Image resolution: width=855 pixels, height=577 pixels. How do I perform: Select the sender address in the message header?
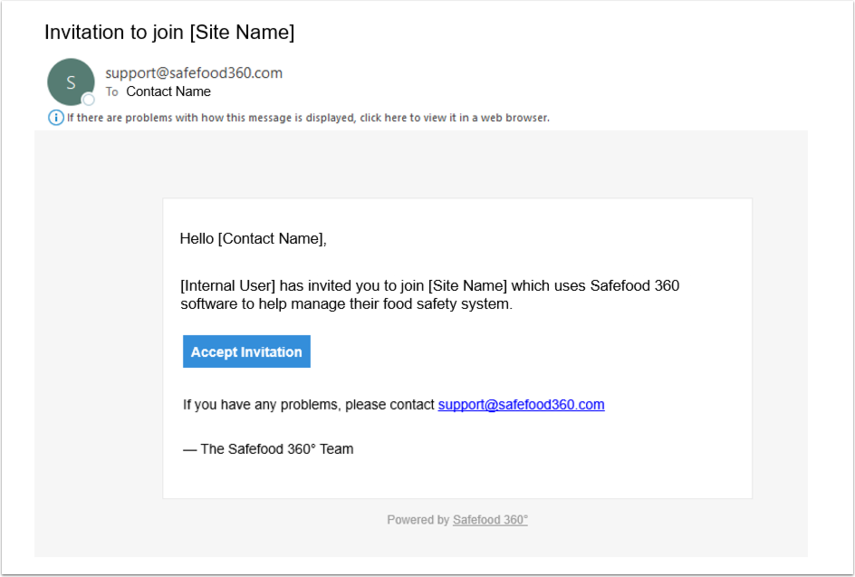[194, 72]
